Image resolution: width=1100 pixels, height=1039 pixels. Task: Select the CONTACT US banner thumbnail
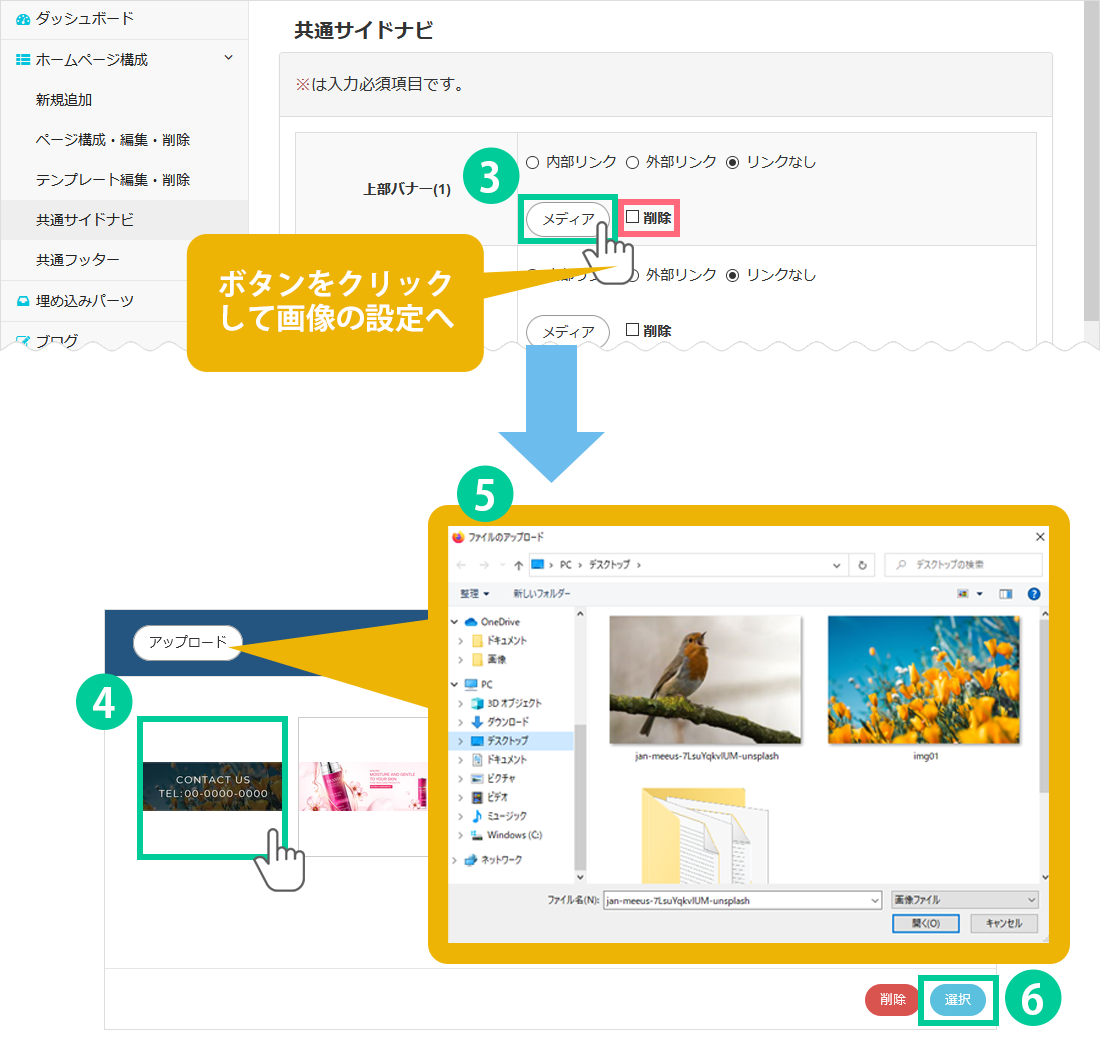coord(212,786)
